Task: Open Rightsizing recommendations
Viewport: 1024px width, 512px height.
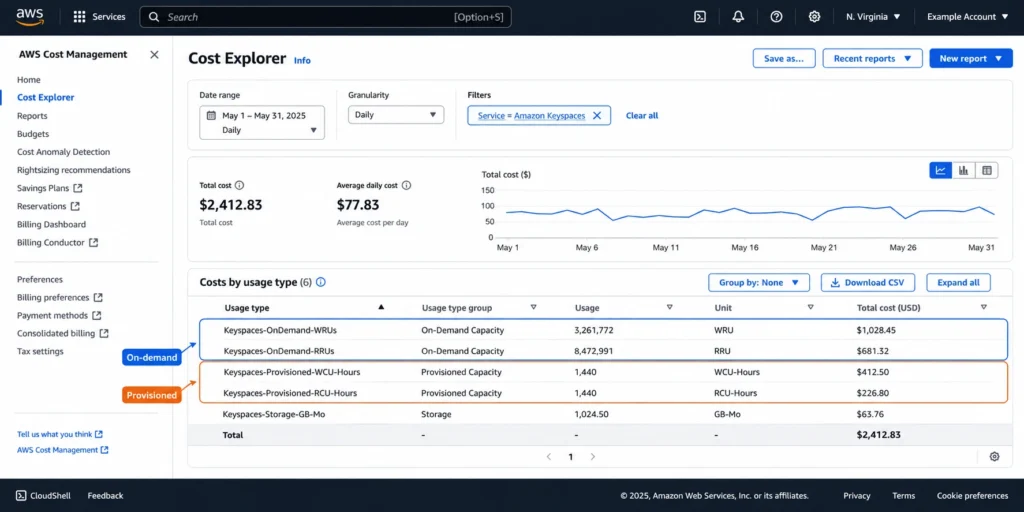Action: point(74,170)
